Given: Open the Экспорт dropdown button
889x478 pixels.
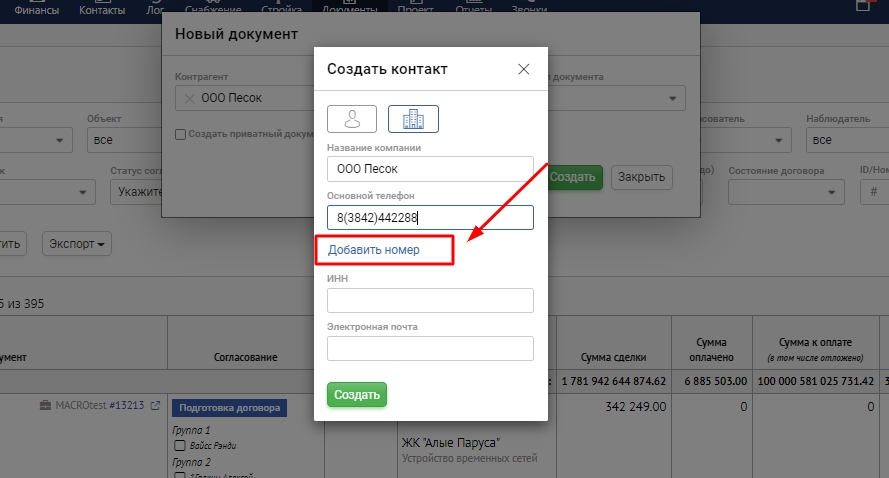Looking at the screenshot, I should click(76, 243).
